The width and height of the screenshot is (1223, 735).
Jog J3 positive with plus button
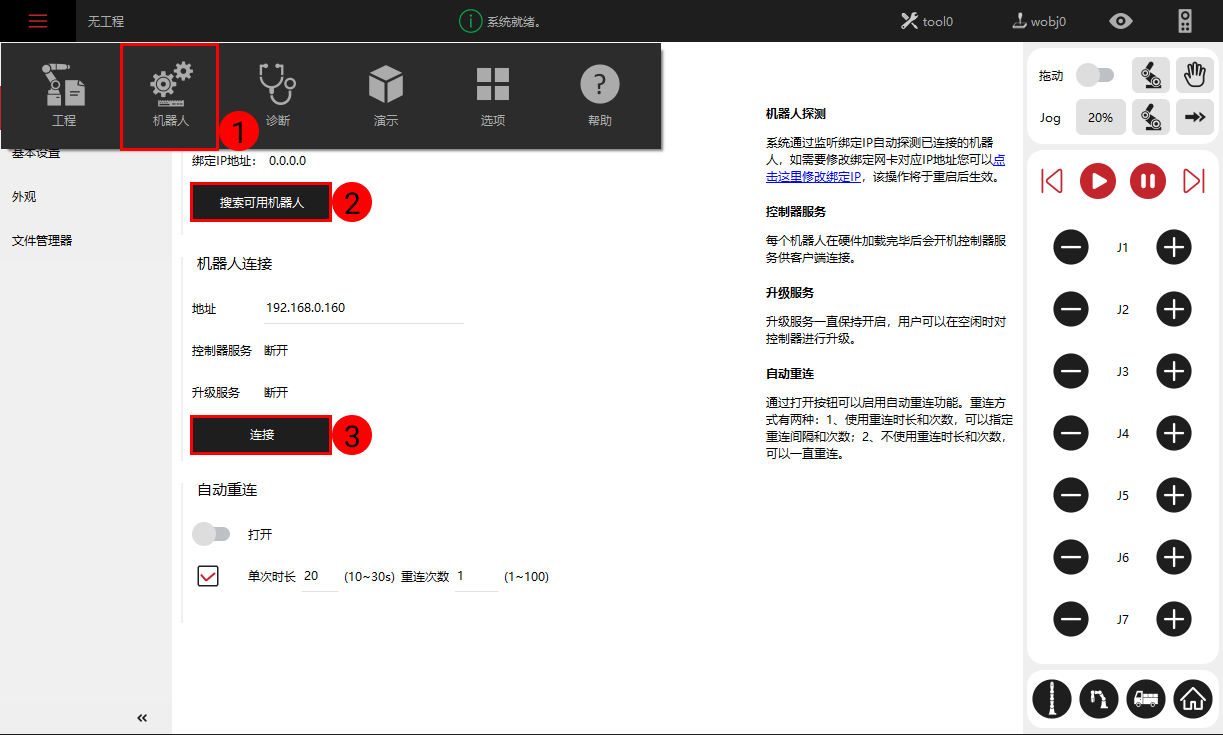[1174, 371]
